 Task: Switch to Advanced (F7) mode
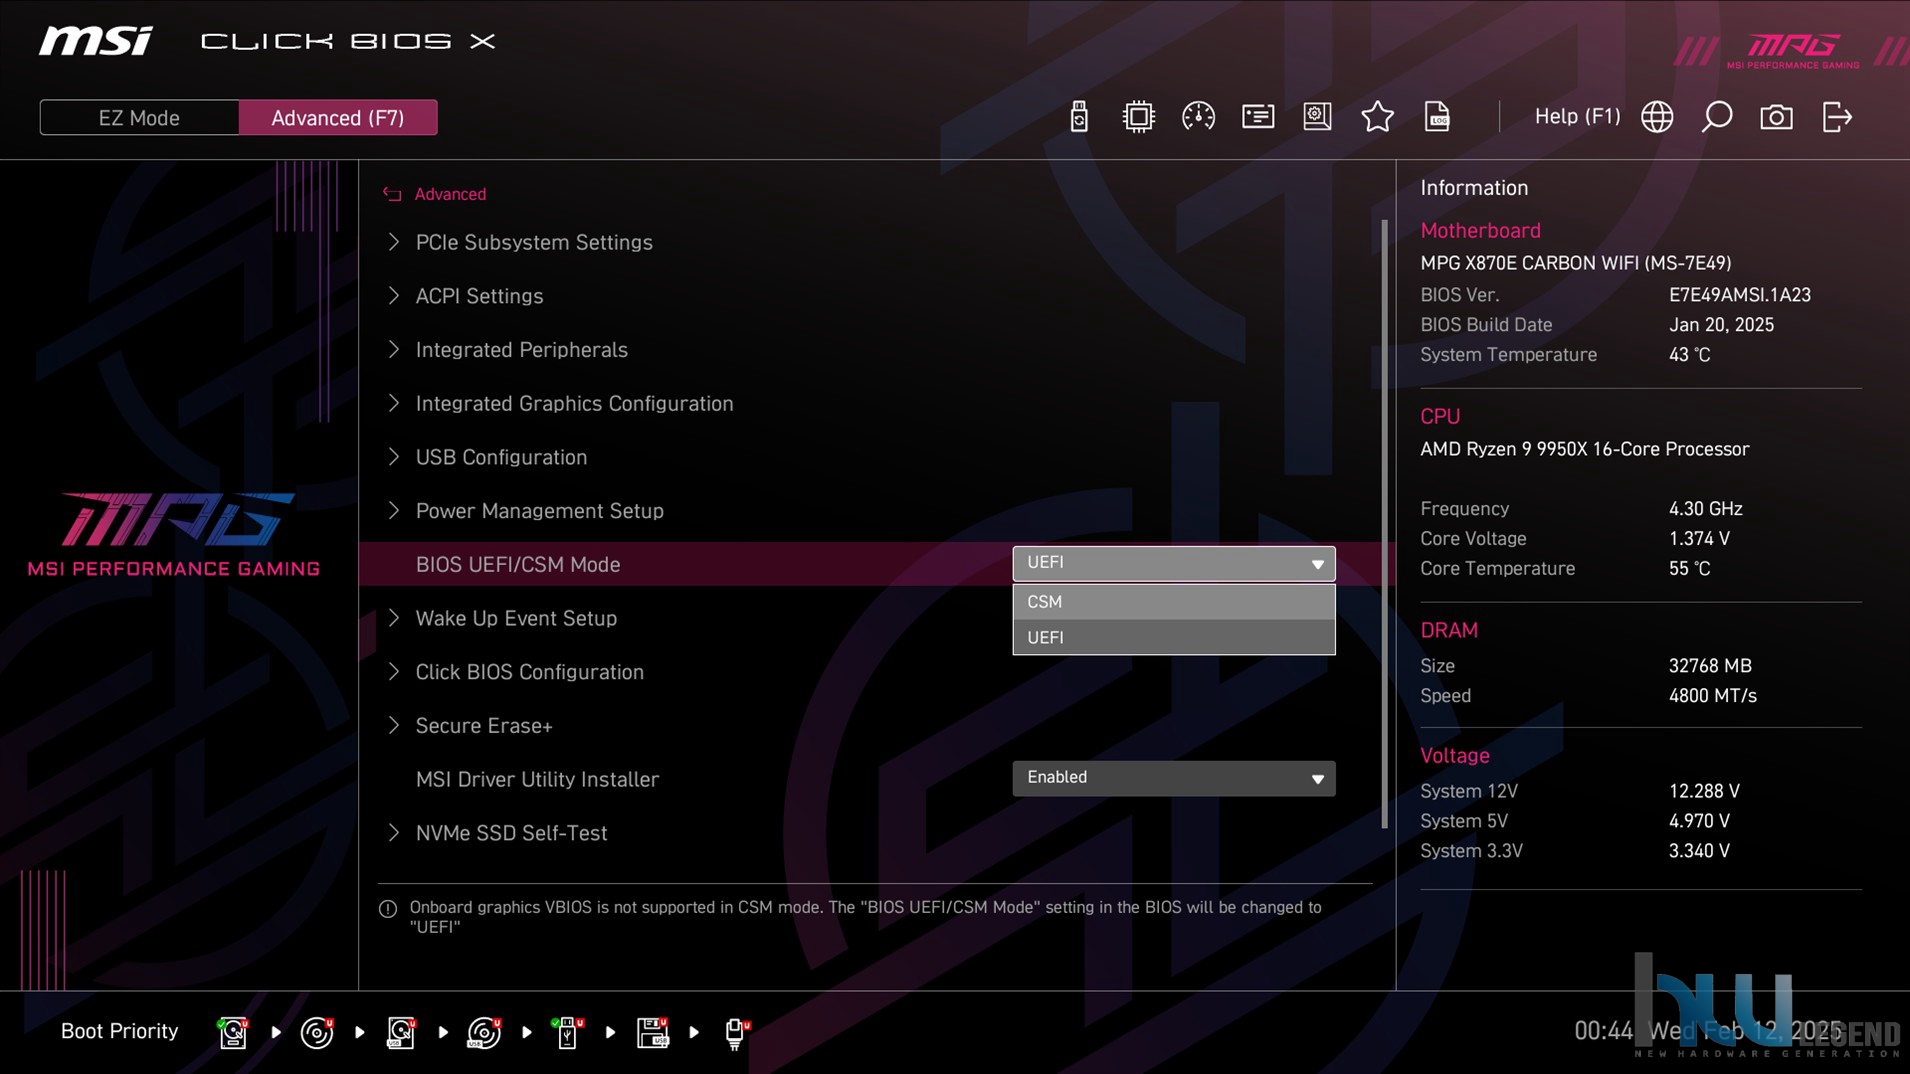pyautogui.click(x=338, y=118)
